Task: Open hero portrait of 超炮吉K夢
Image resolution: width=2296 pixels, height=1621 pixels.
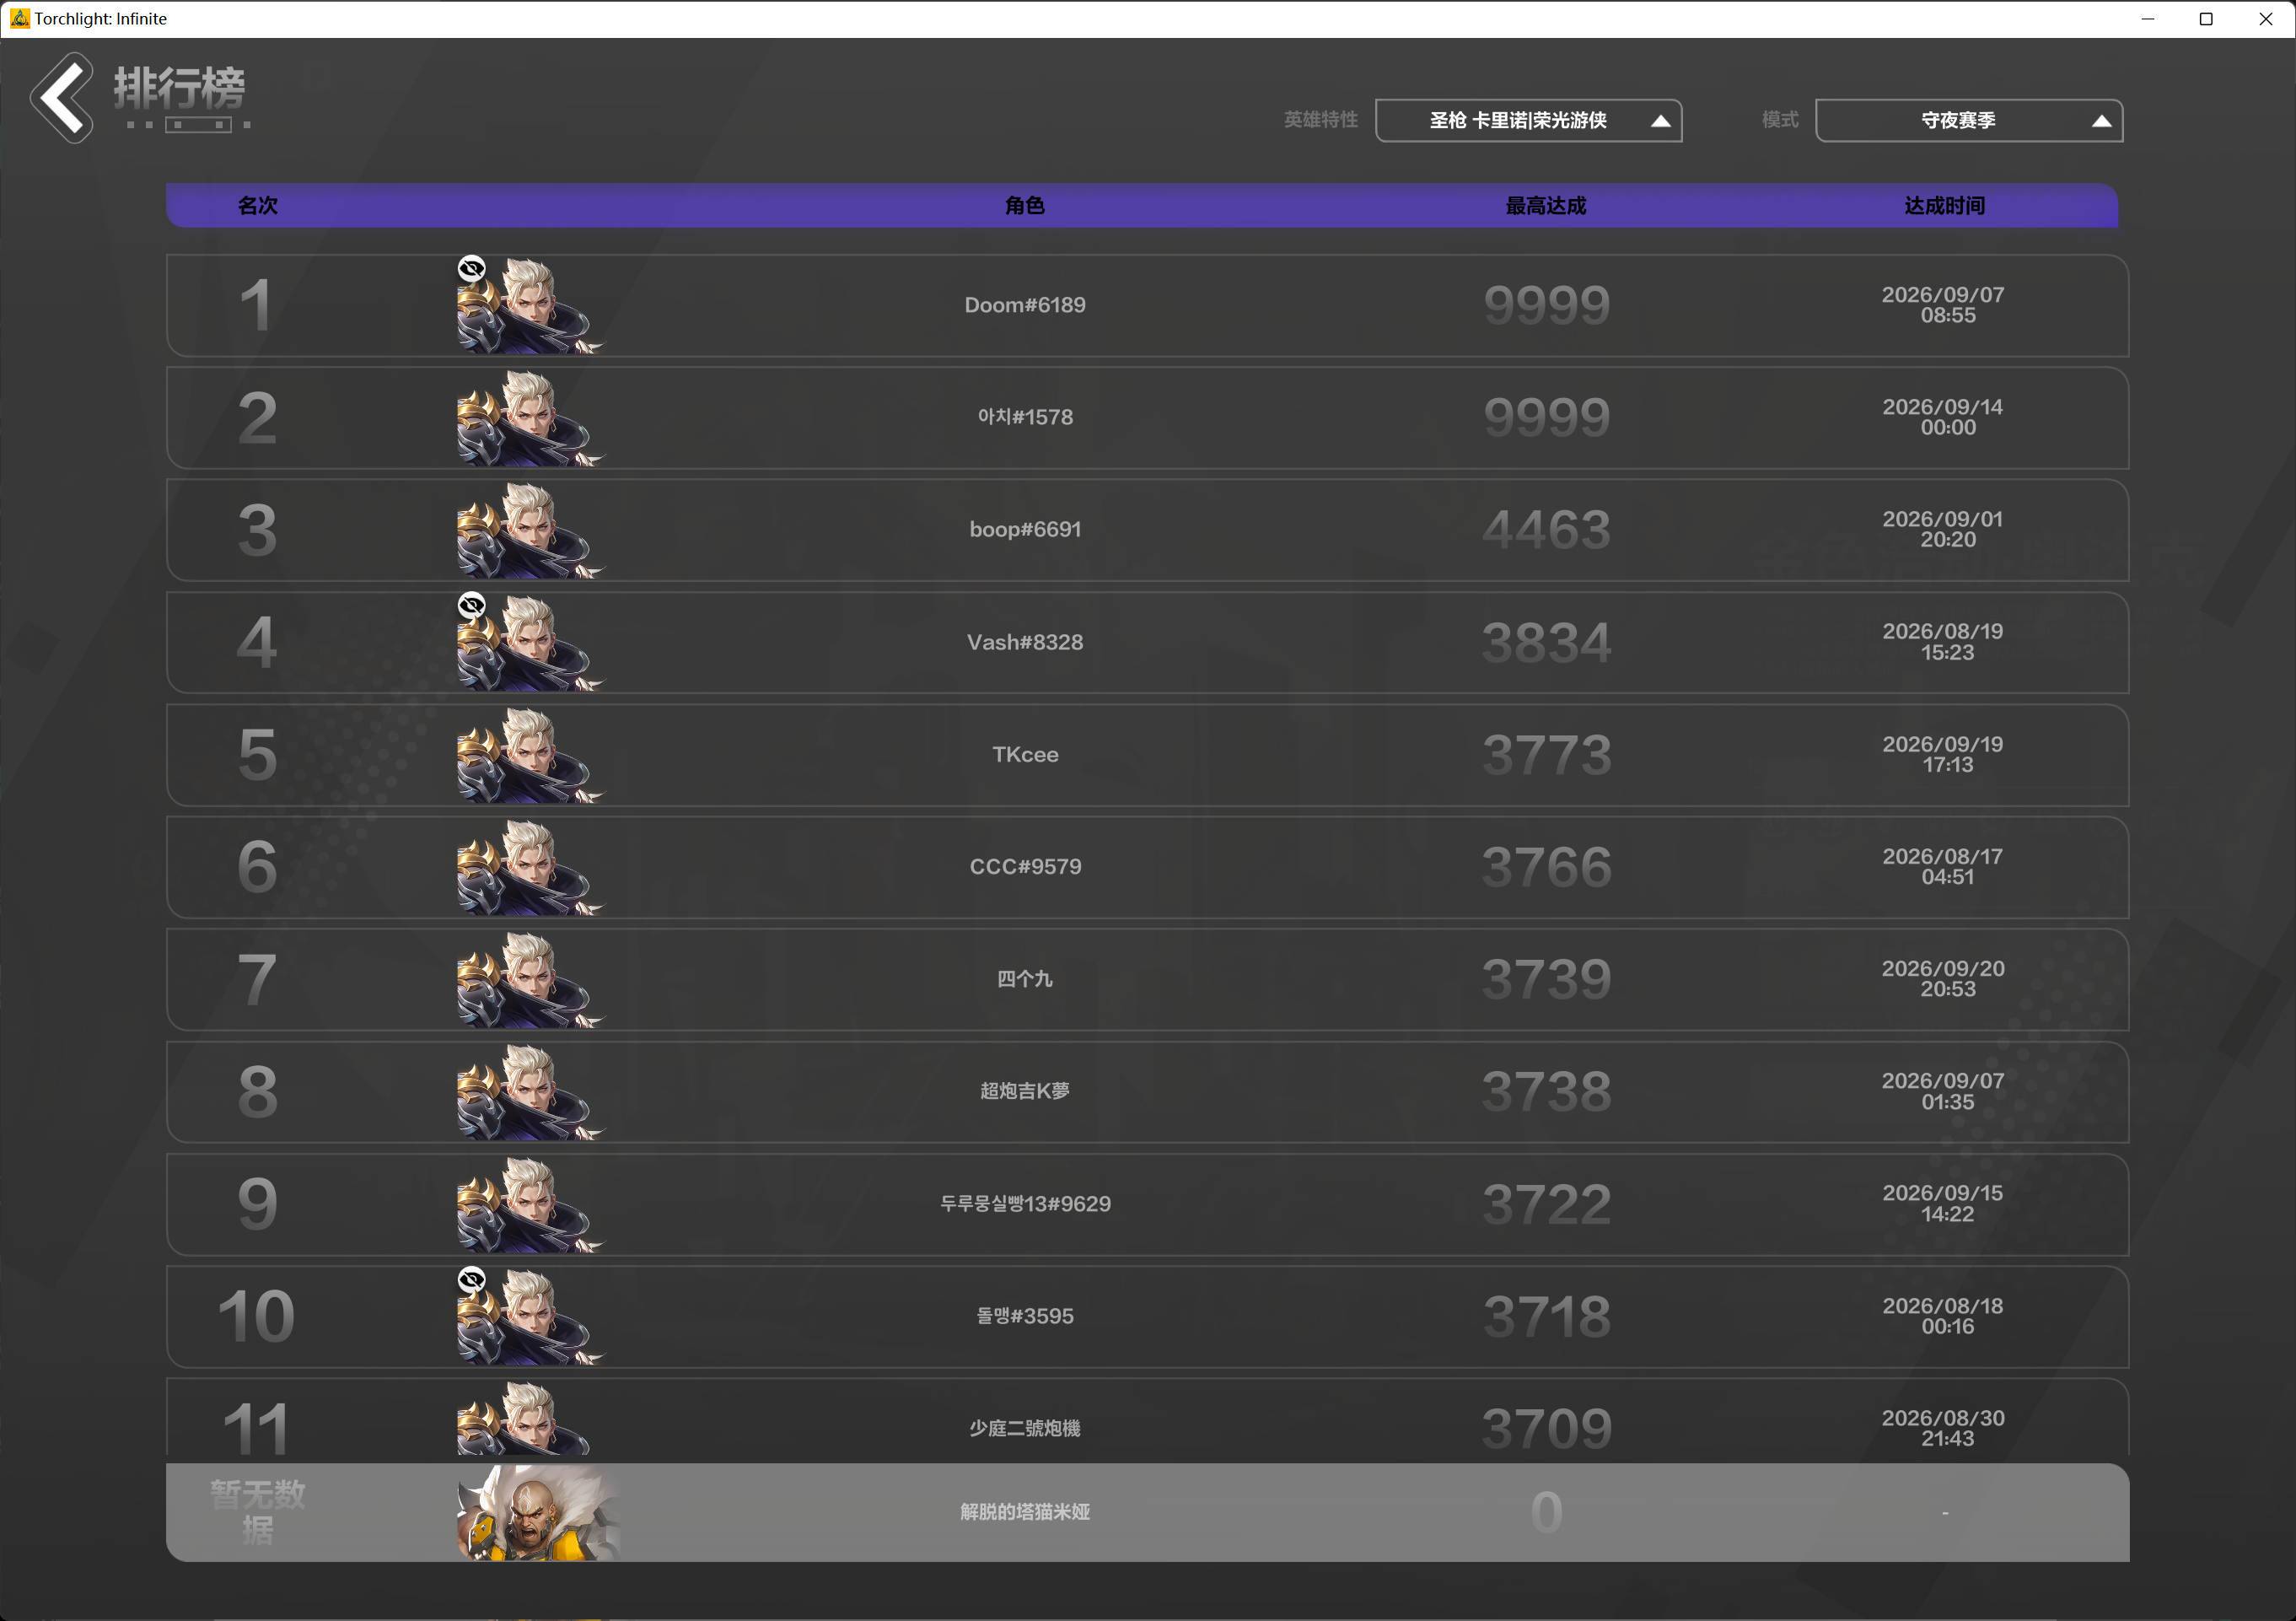Action: (x=531, y=1092)
